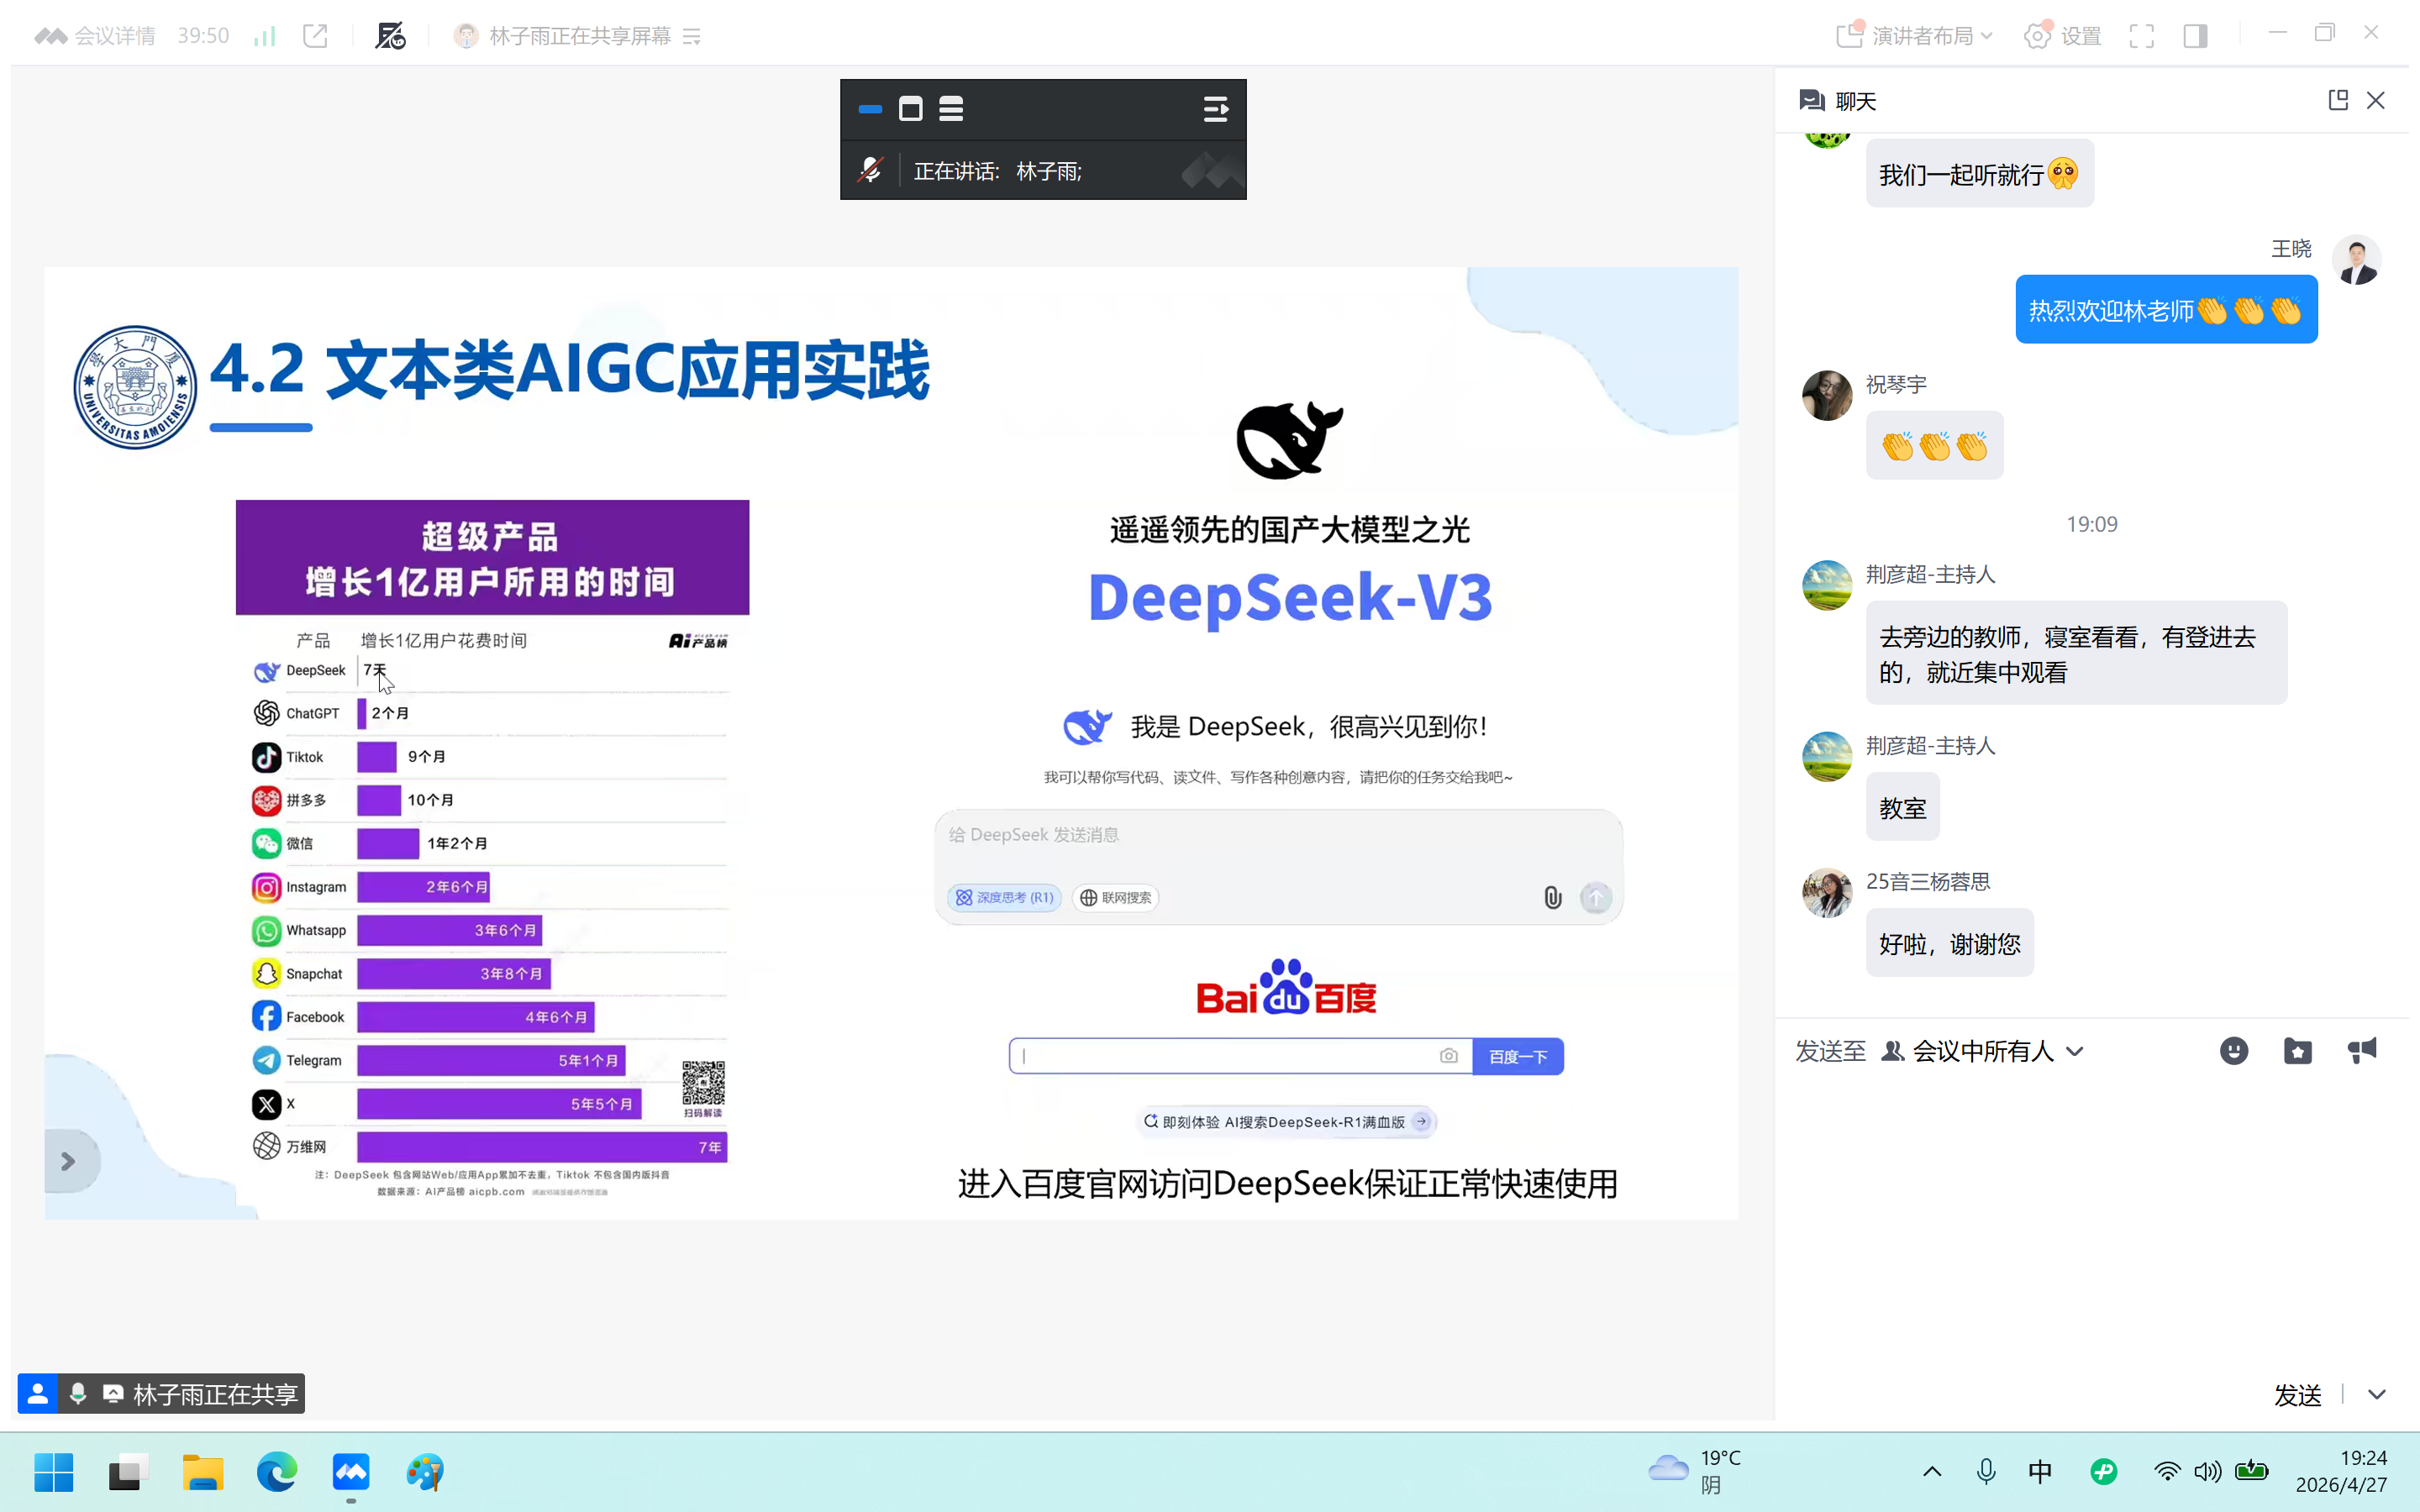The image size is (2420, 1512).
Task: Click 王晓's avatar in chat
Action: click(2357, 260)
